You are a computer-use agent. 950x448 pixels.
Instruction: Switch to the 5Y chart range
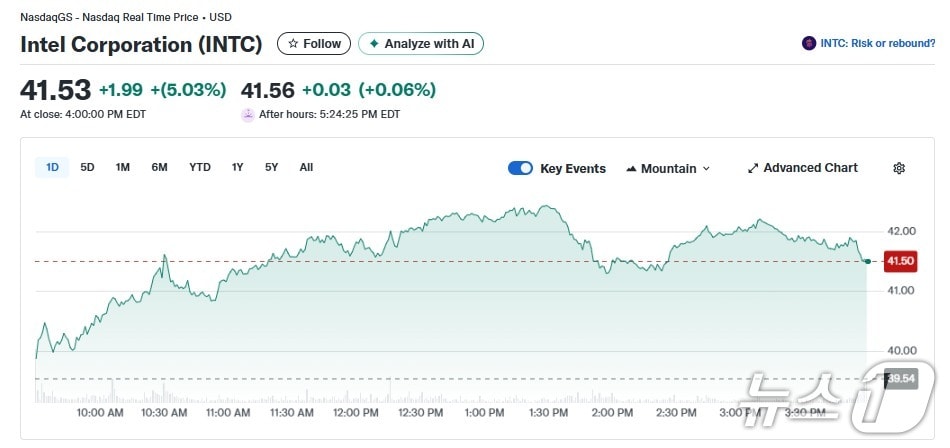[x=271, y=167]
